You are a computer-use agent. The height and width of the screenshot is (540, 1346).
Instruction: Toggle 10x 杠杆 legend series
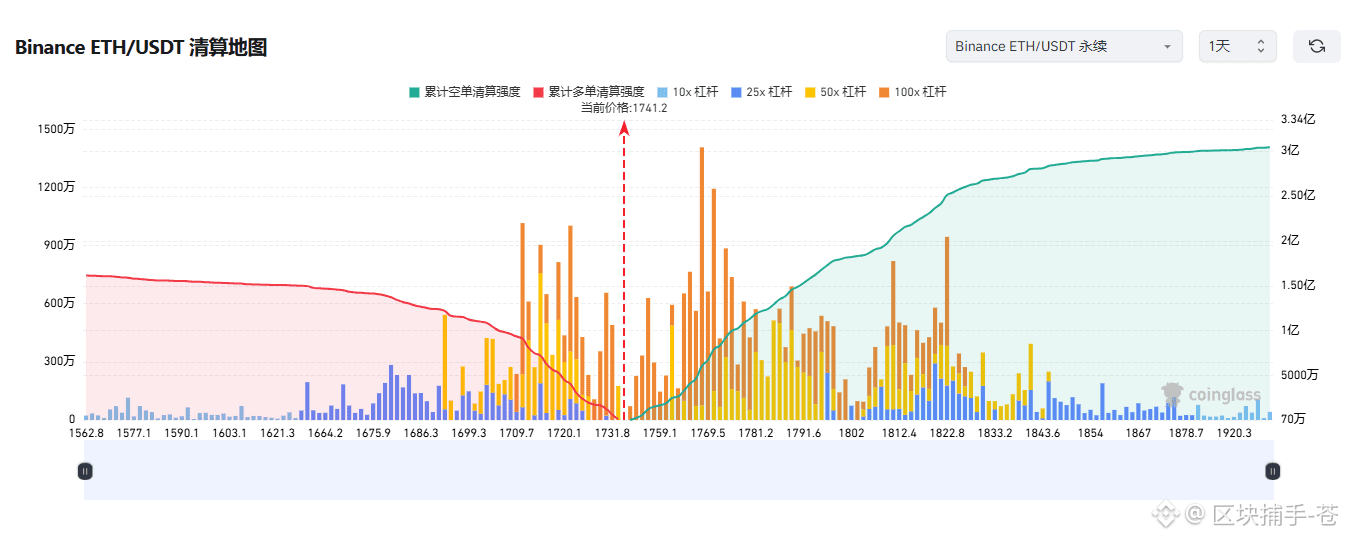point(687,92)
